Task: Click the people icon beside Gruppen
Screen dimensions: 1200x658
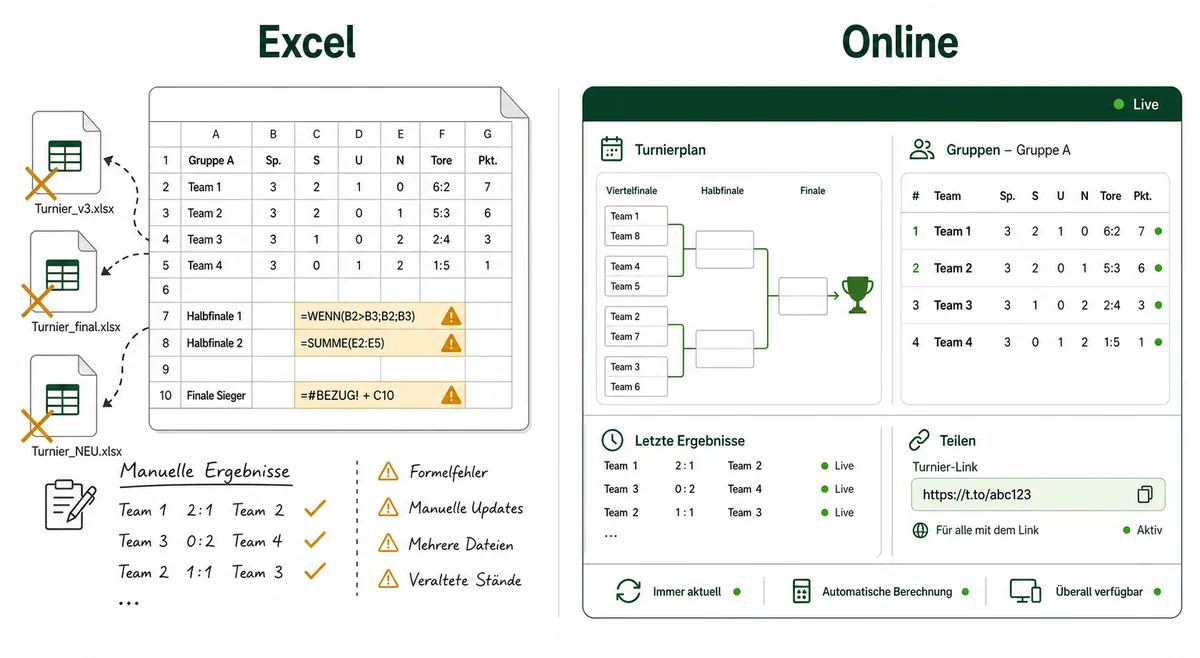Action: [922, 149]
